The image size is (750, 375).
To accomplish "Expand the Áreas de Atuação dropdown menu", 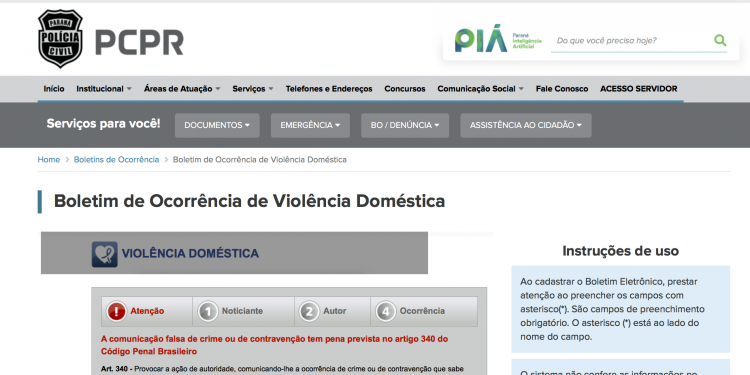I will coord(182,88).
